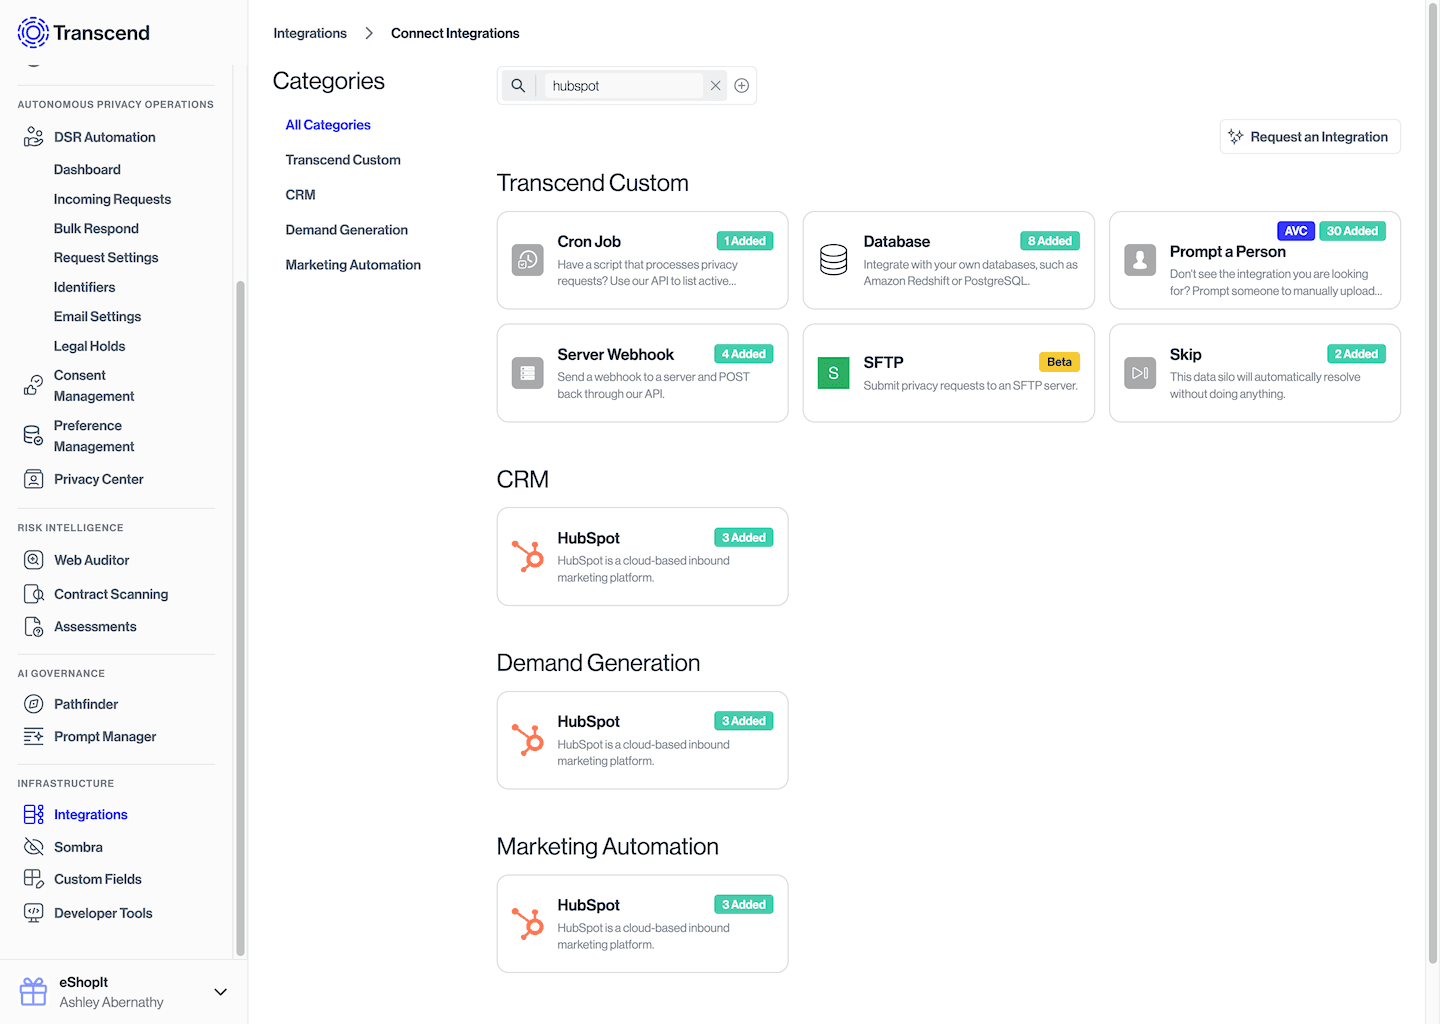Click the Pathfinder icon
This screenshot has height=1024, width=1440.
point(33,703)
